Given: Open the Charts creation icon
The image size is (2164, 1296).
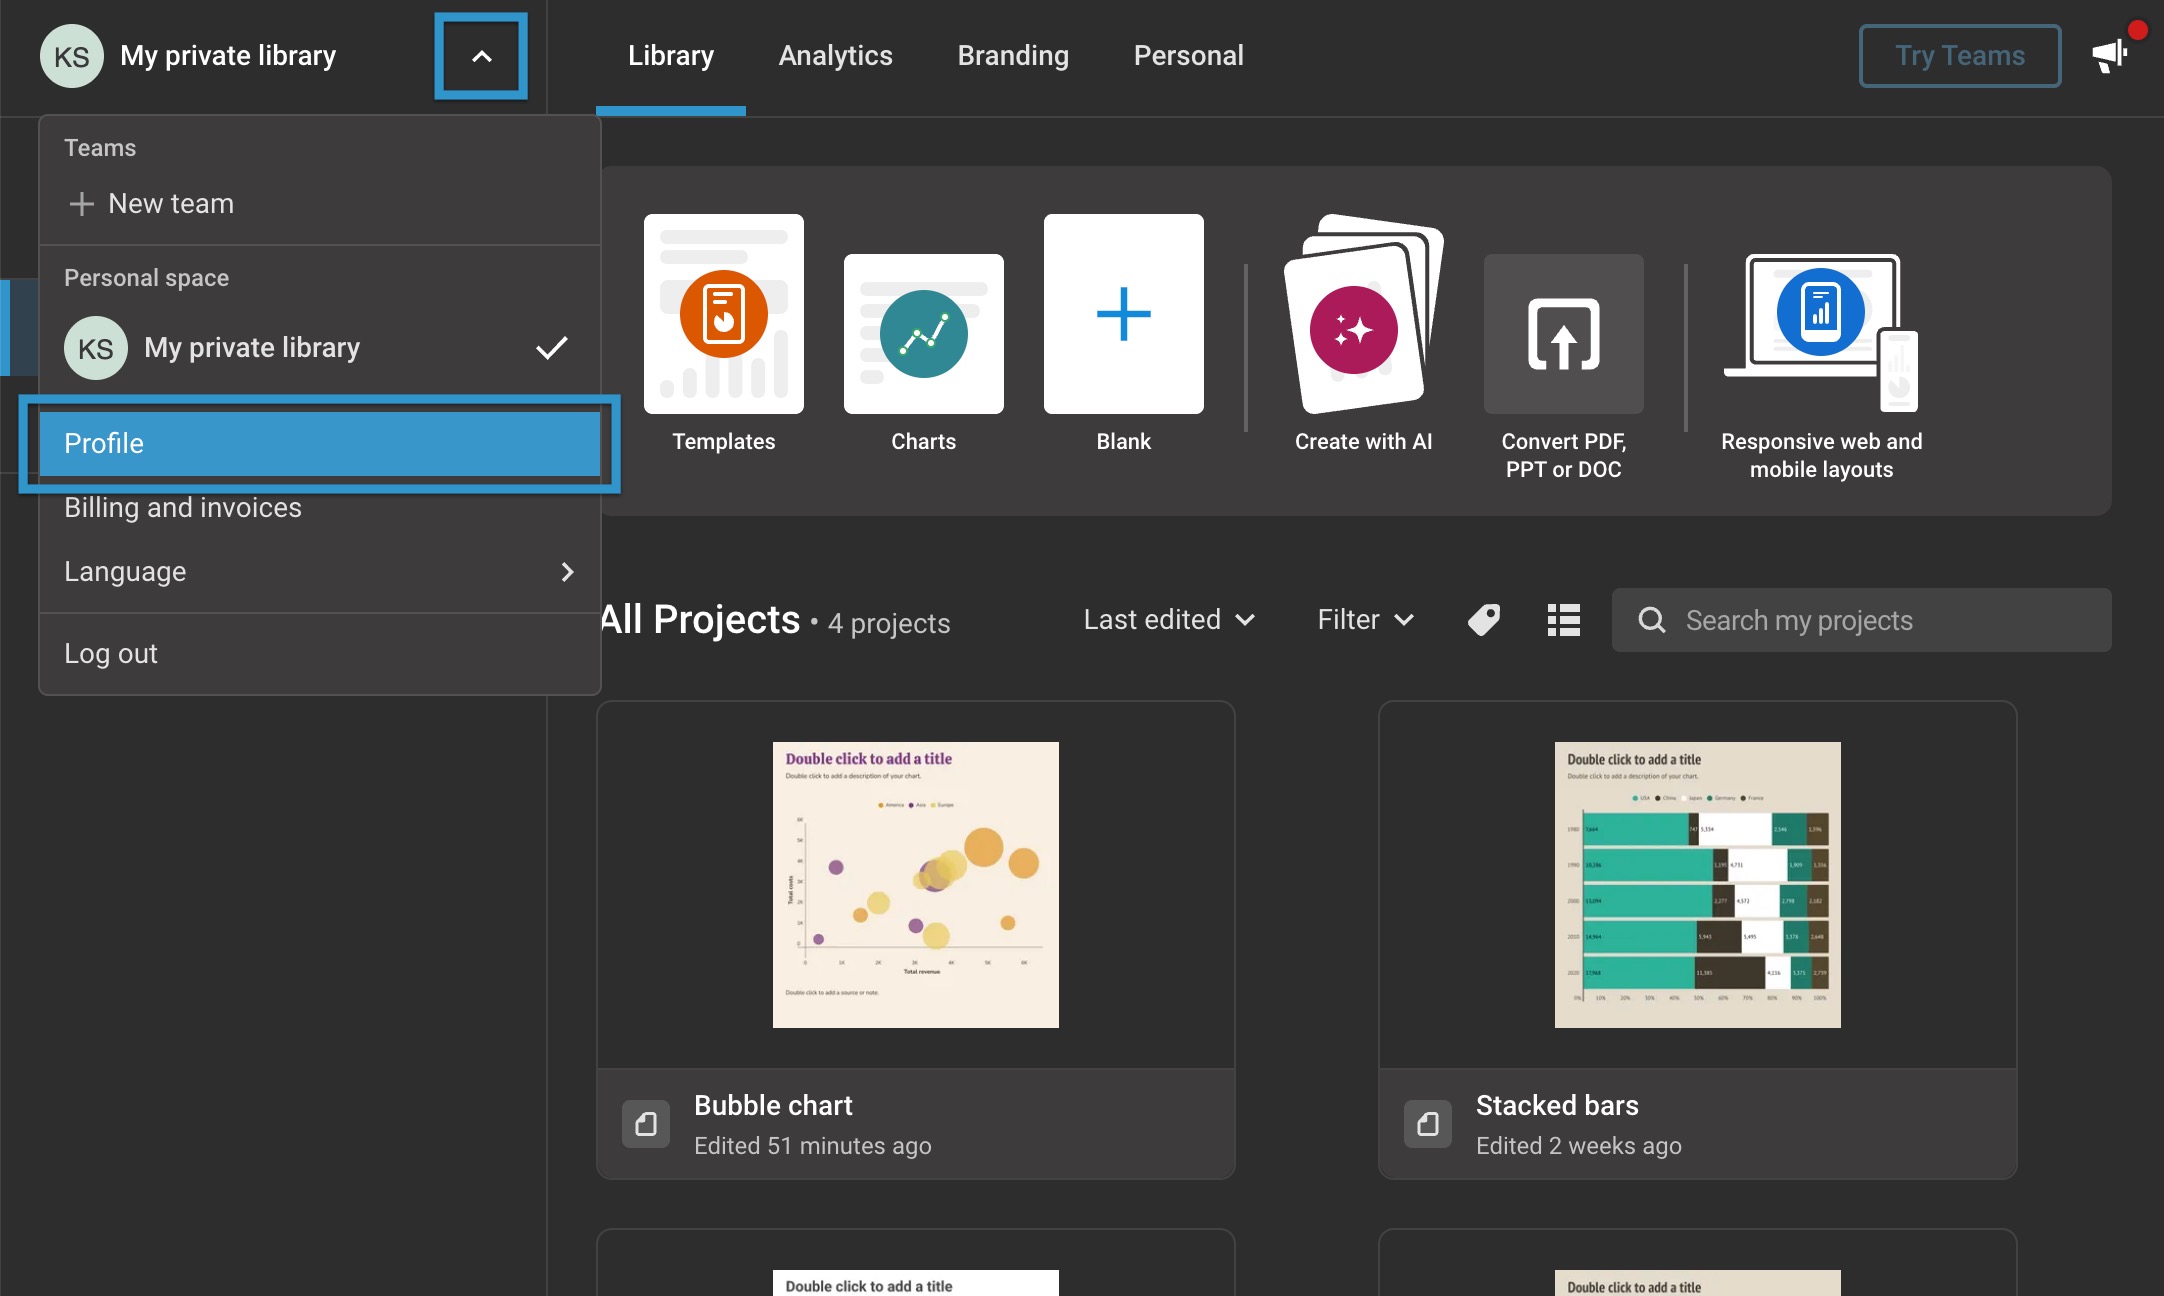Looking at the screenshot, I should 923,334.
